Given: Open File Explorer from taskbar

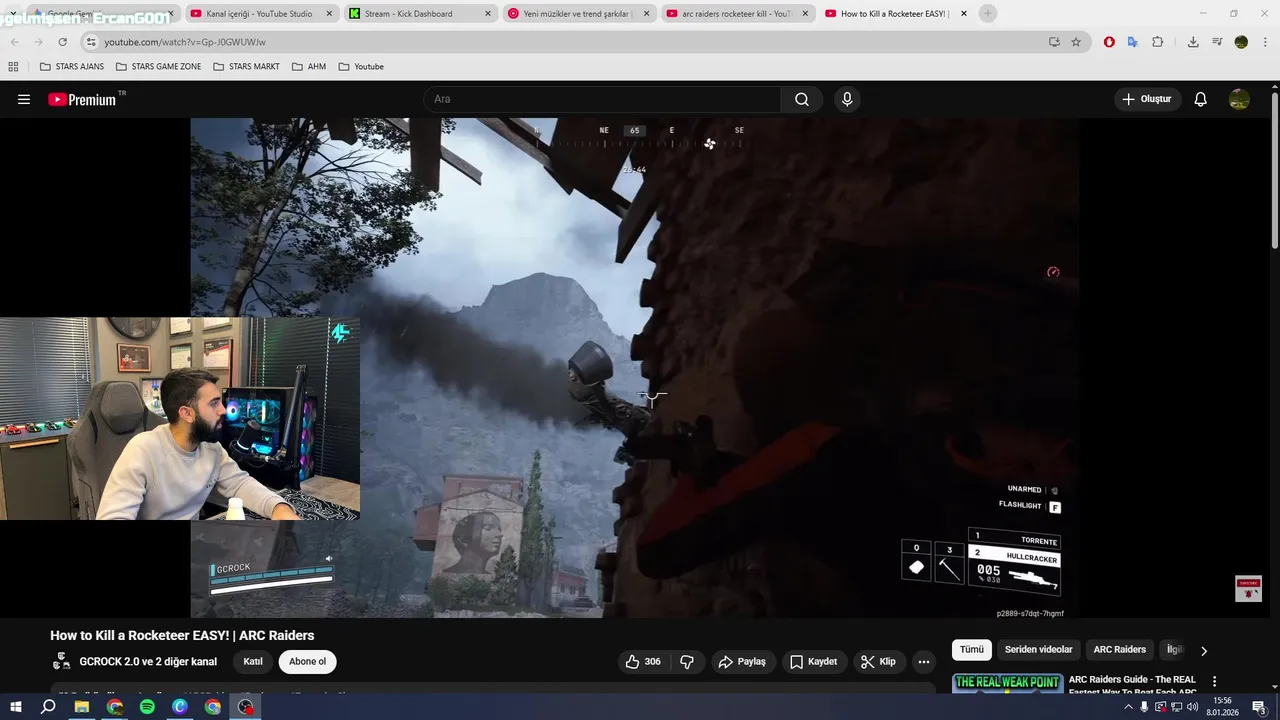Looking at the screenshot, I should tap(82, 707).
